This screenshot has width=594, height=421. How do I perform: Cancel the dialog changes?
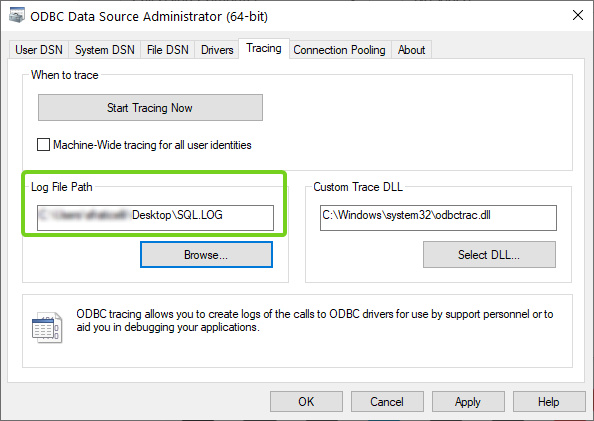point(387,401)
